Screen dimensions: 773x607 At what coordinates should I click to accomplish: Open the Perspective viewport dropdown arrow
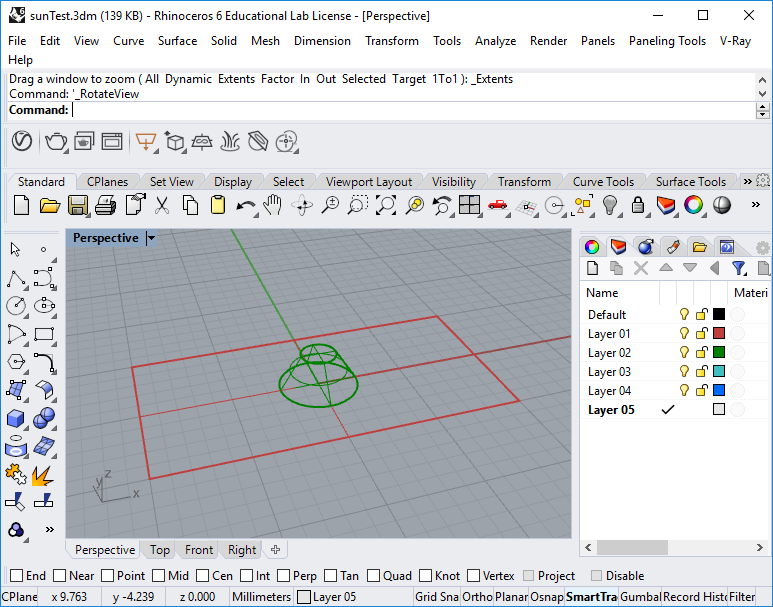(x=151, y=238)
